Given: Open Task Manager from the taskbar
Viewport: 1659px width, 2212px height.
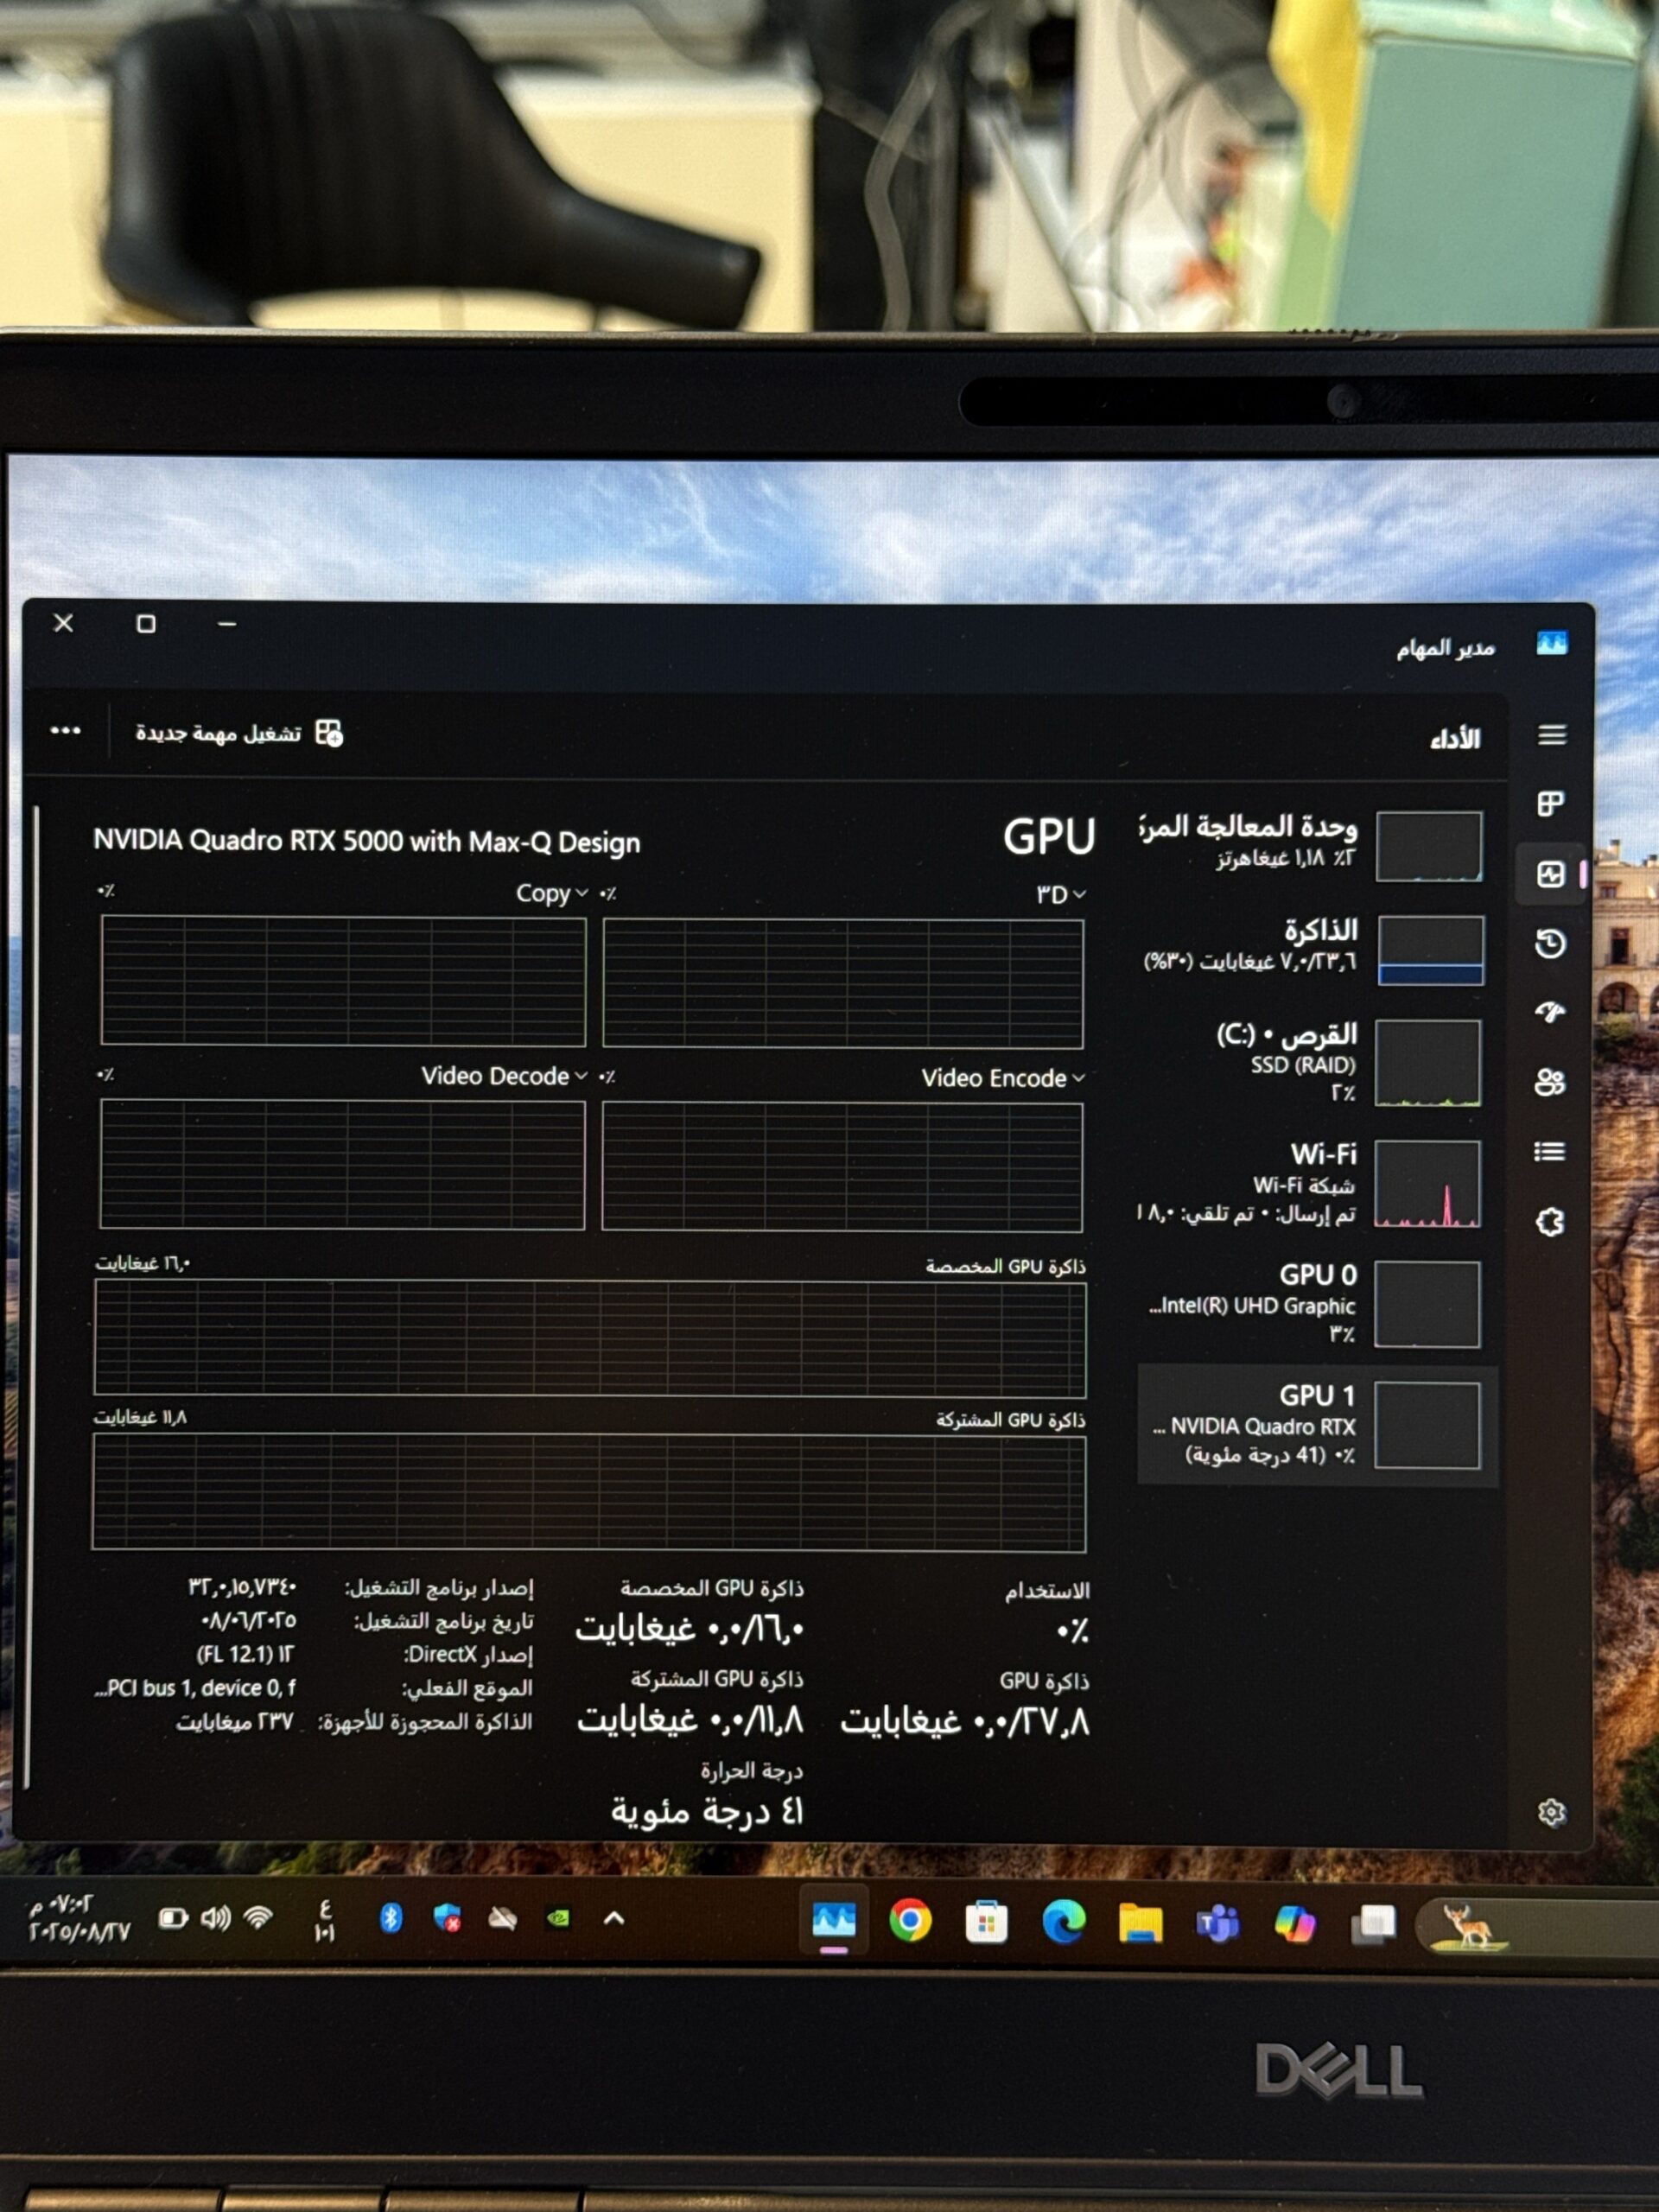Looking at the screenshot, I should (834, 1920).
